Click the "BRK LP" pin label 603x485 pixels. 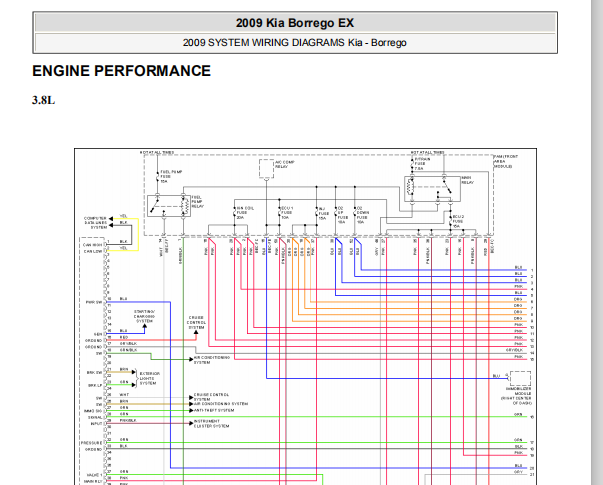[95, 385]
